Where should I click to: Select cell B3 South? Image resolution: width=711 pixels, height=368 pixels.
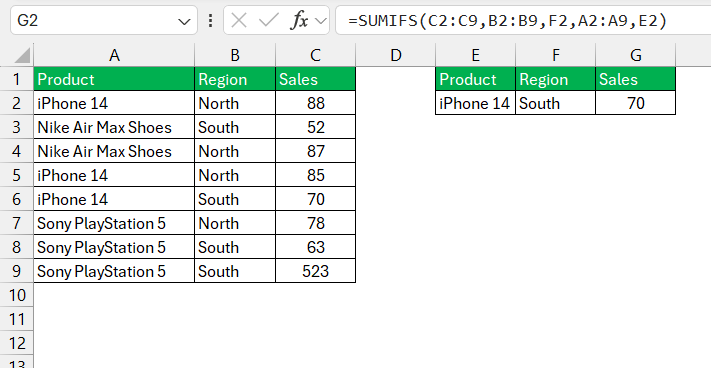click(235, 127)
